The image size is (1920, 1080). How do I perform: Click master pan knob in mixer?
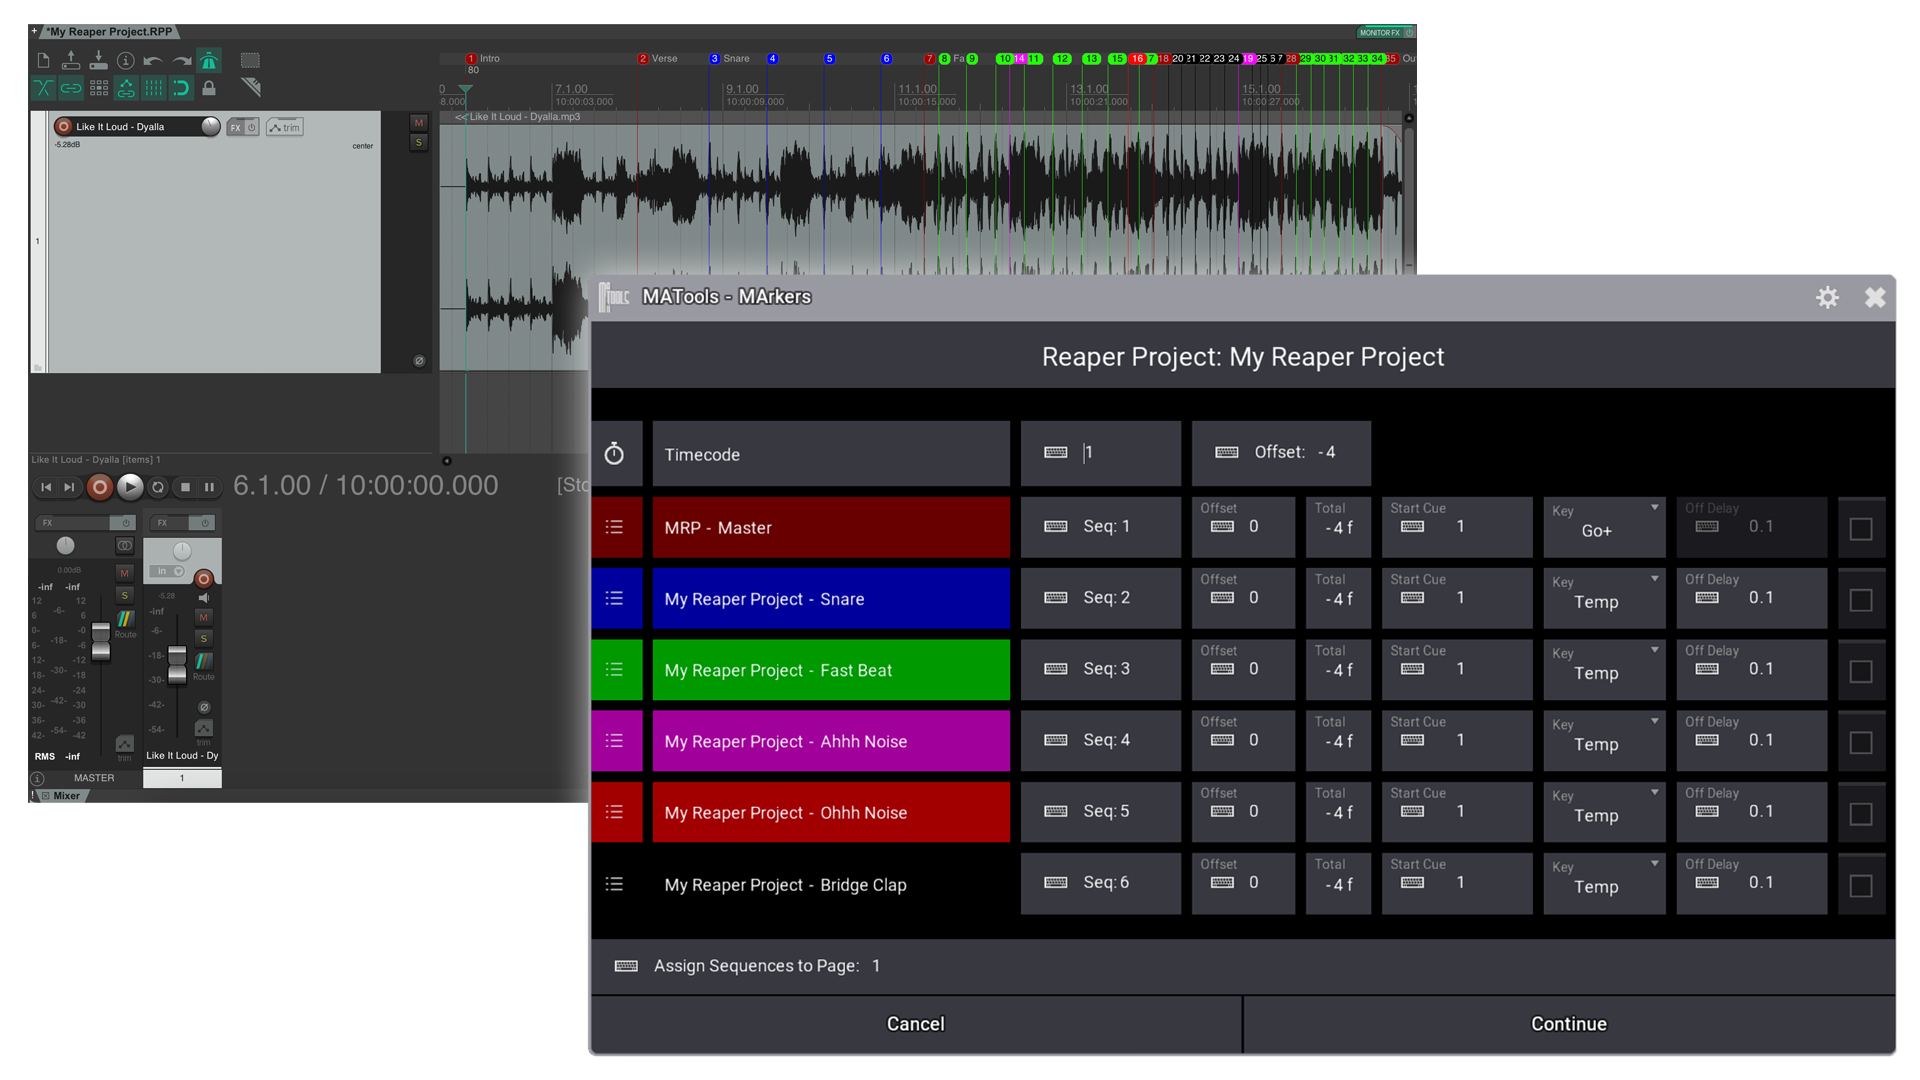[65, 545]
